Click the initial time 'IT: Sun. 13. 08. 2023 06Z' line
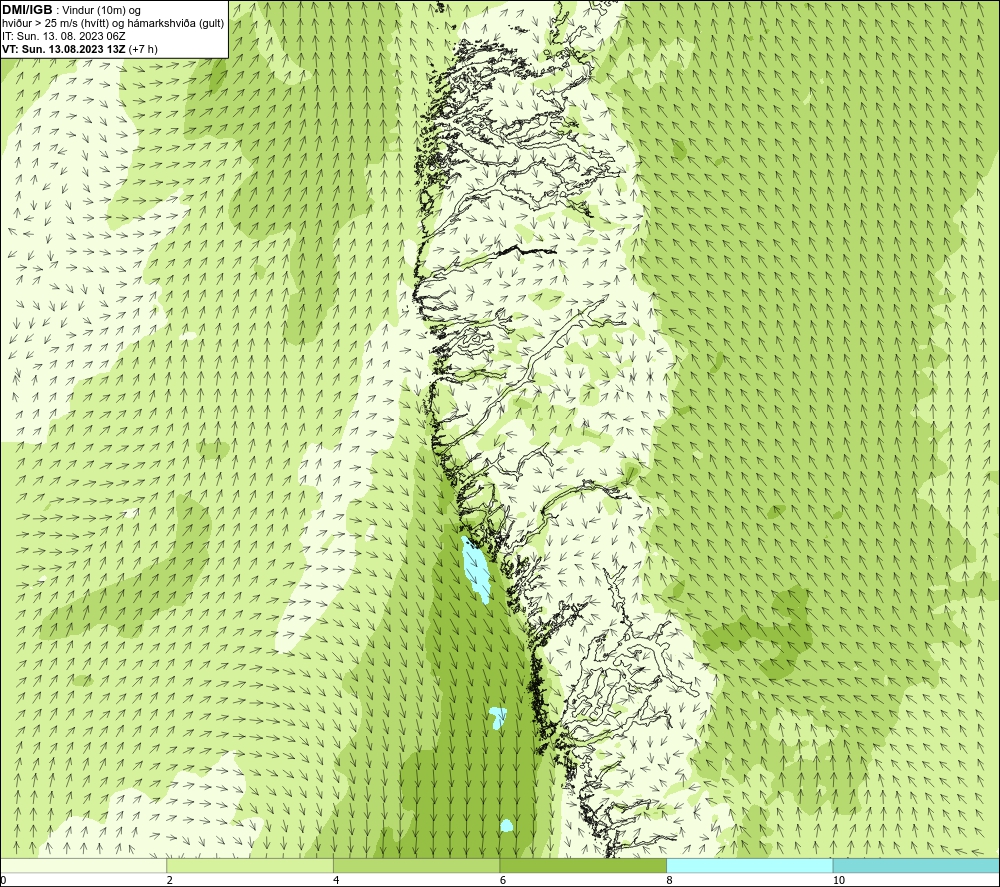1000x887 pixels. pyautogui.click(x=64, y=36)
